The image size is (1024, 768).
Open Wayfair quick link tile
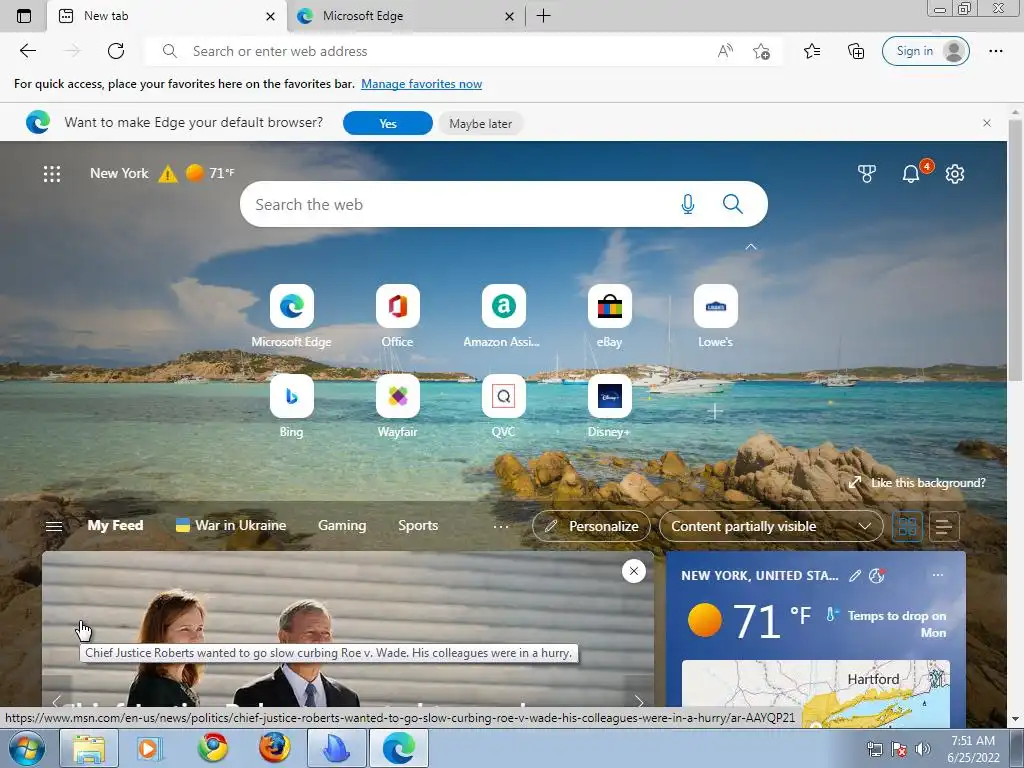coord(398,396)
